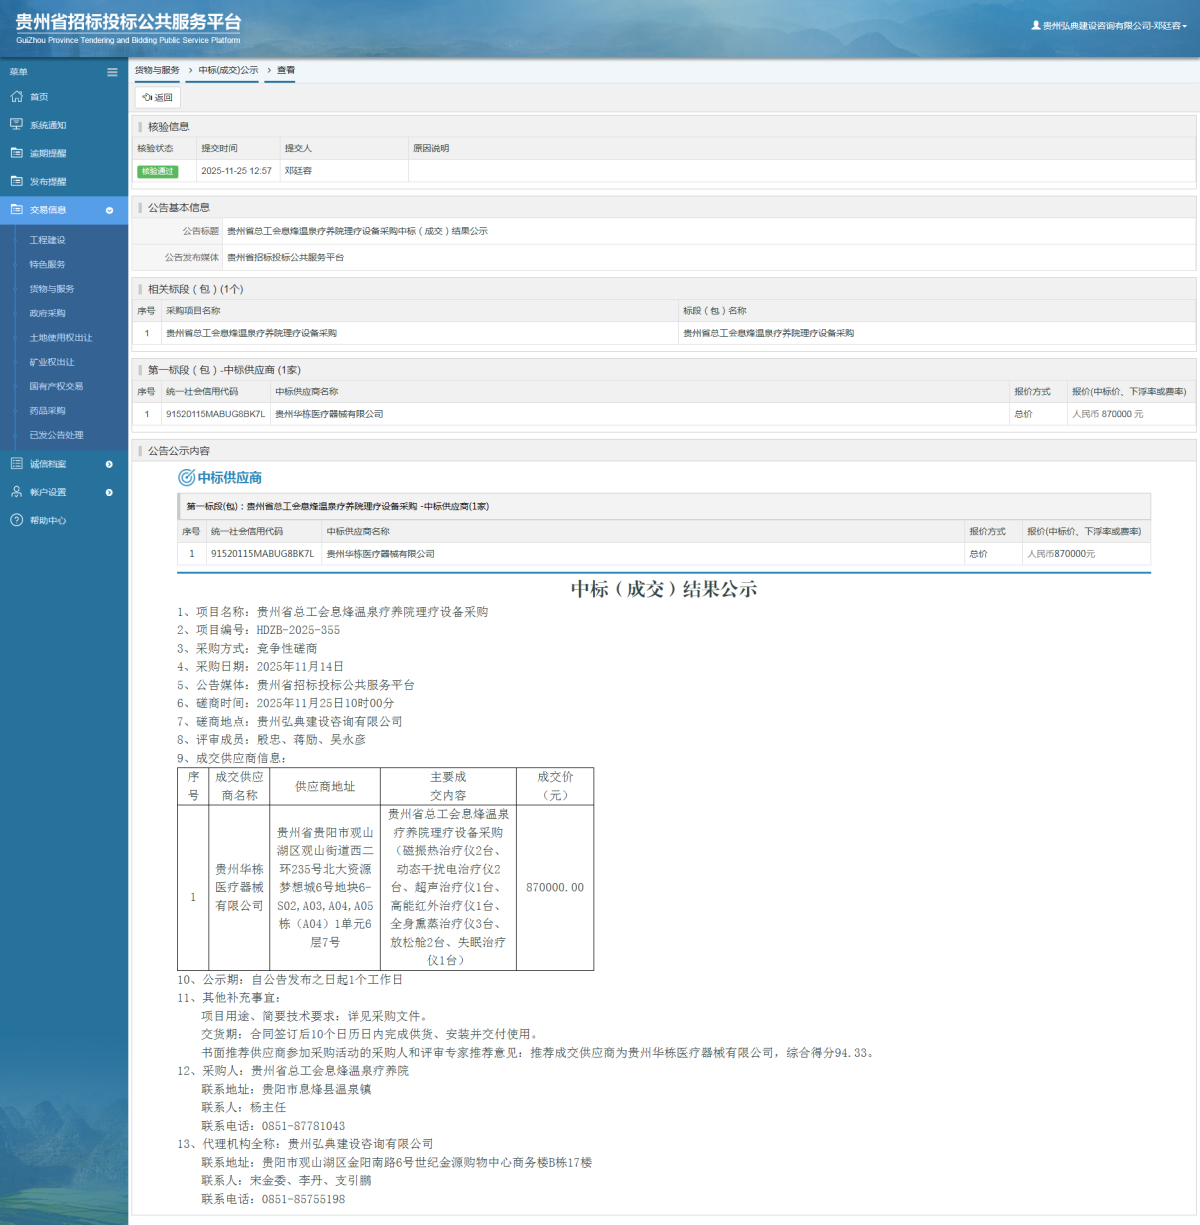Click the 诚信档案 list icon
Screen dimensions: 1200x1225
click(16, 464)
